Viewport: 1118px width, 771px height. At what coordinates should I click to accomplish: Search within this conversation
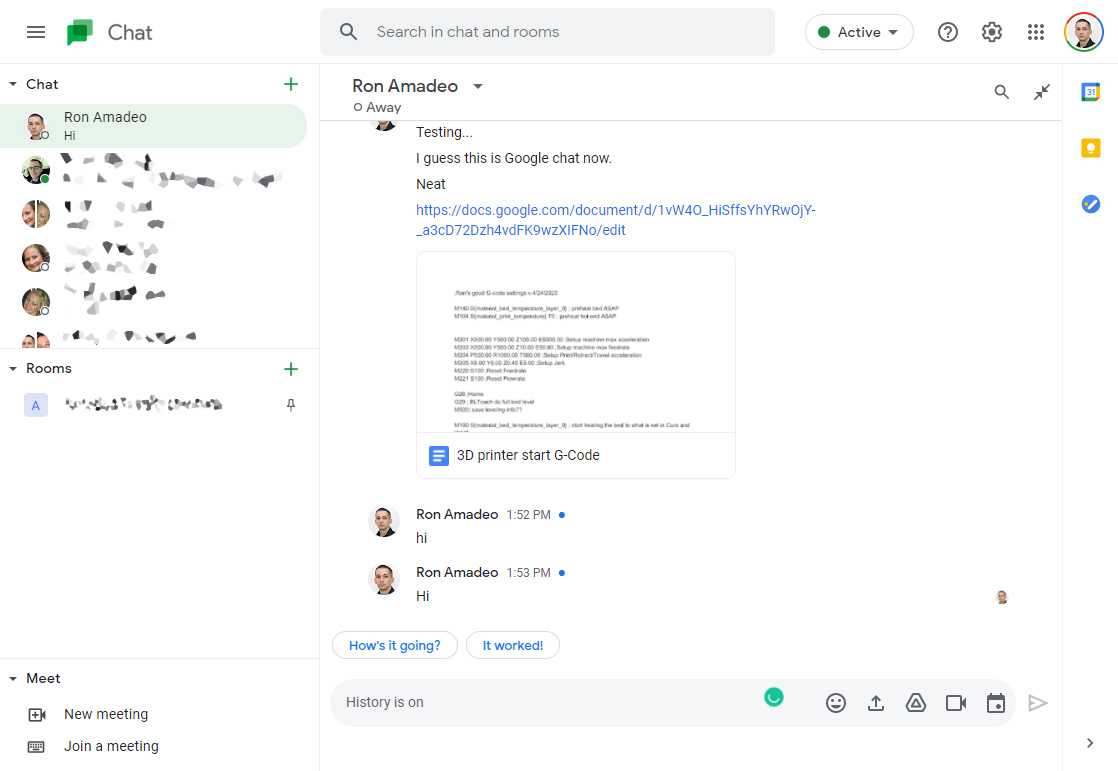(1002, 92)
